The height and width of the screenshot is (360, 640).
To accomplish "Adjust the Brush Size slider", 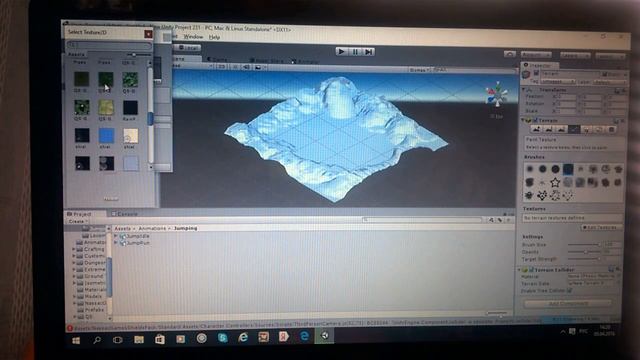I will tap(584, 244).
